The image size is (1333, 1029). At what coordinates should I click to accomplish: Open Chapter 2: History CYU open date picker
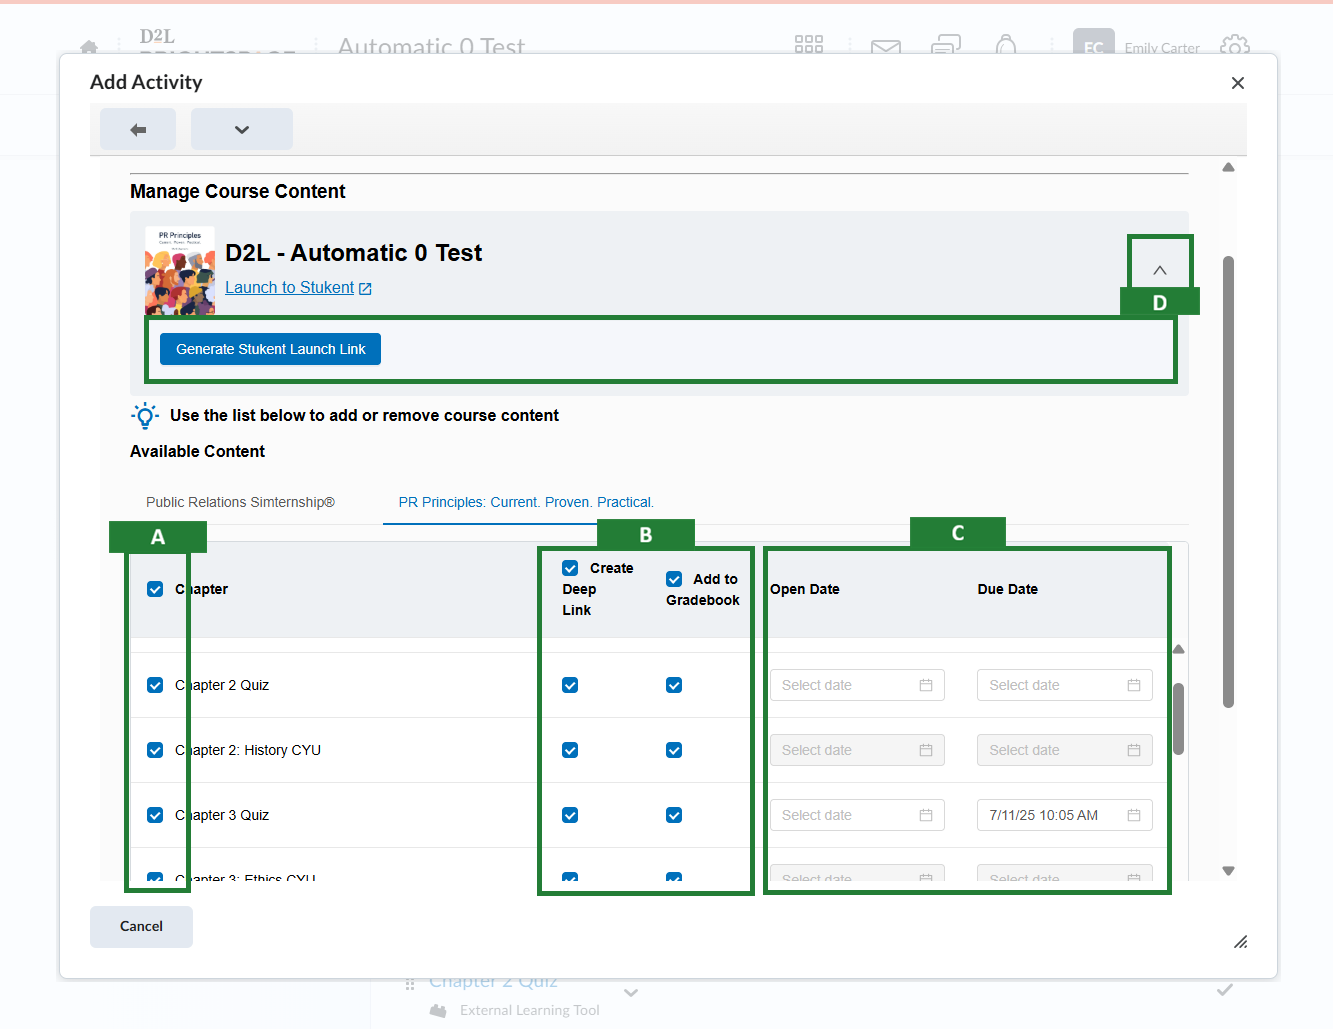(856, 750)
